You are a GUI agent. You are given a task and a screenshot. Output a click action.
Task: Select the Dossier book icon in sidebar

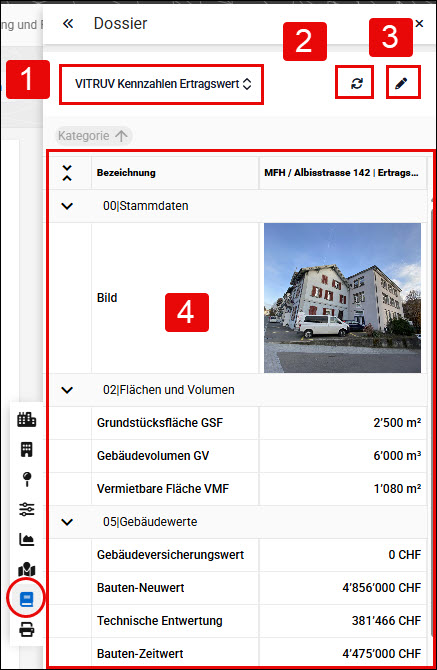[26, 599]
